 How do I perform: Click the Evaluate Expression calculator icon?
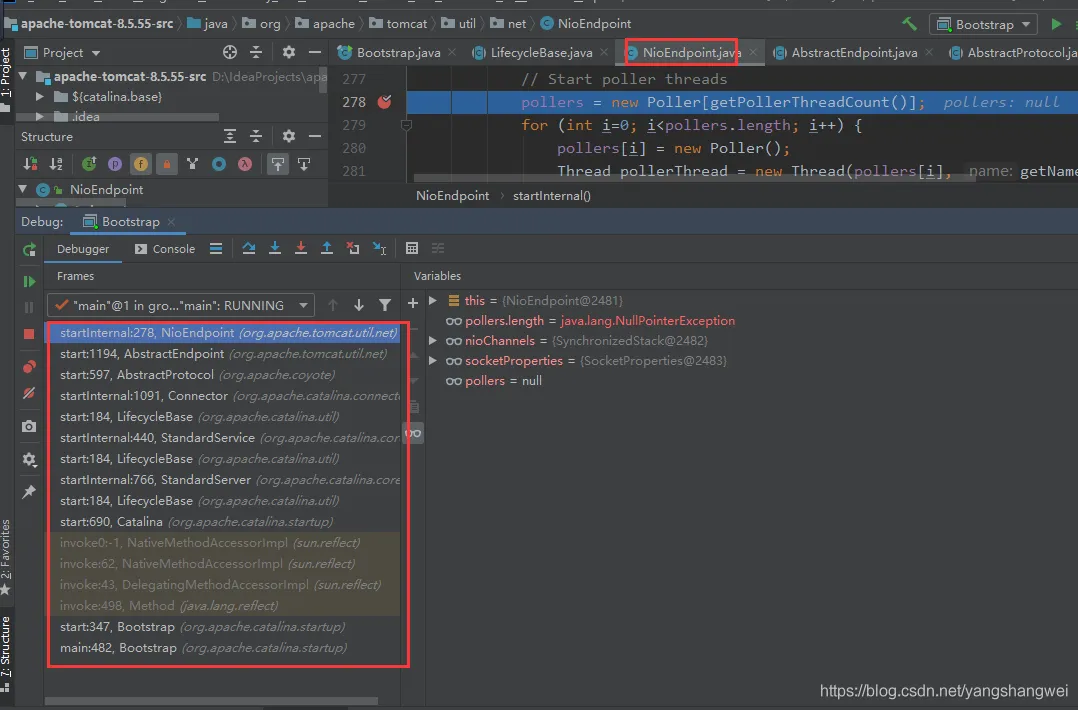[x=412, y=249]
